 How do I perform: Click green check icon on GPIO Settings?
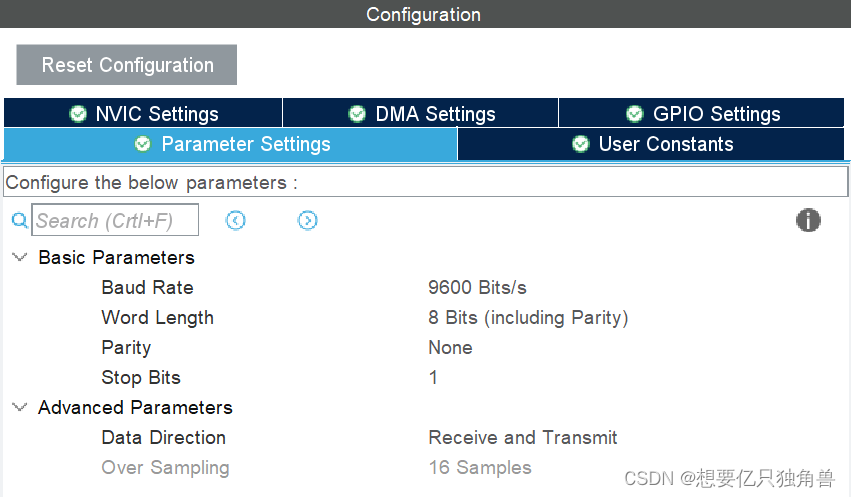pos(635,114)
